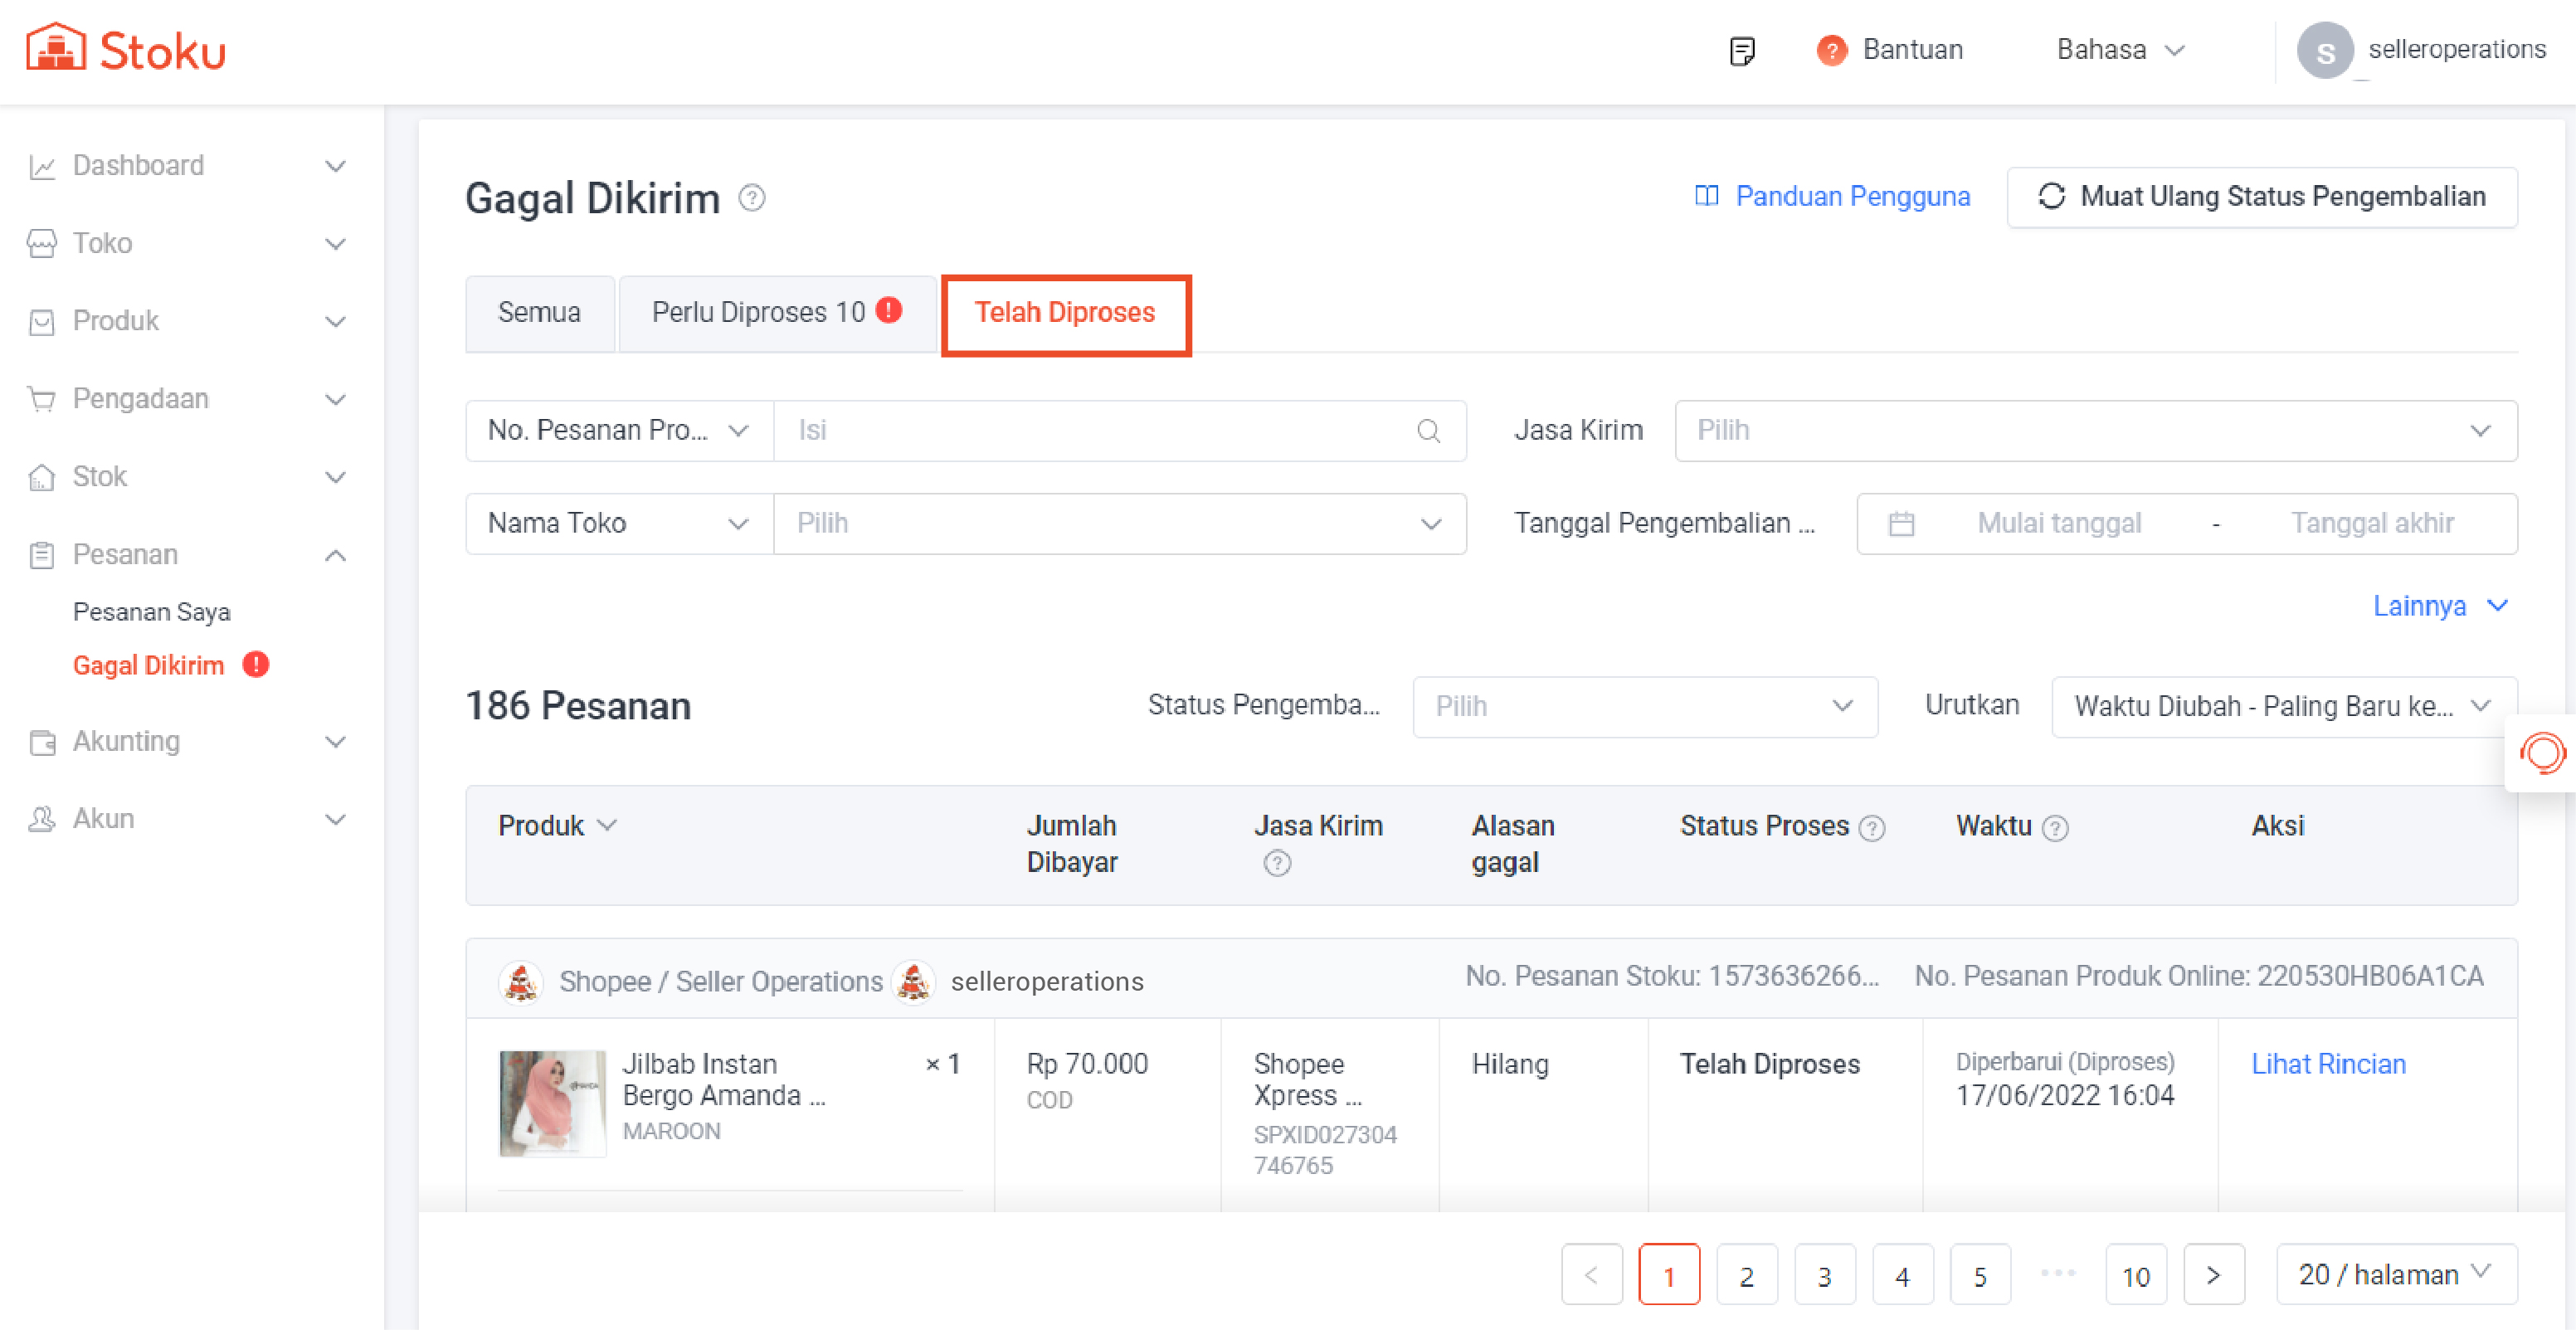The image size is (2576, 1330).
Task: Click Muat Ulang Status Pengembalian button
Action: click(x=2261, y=197)
